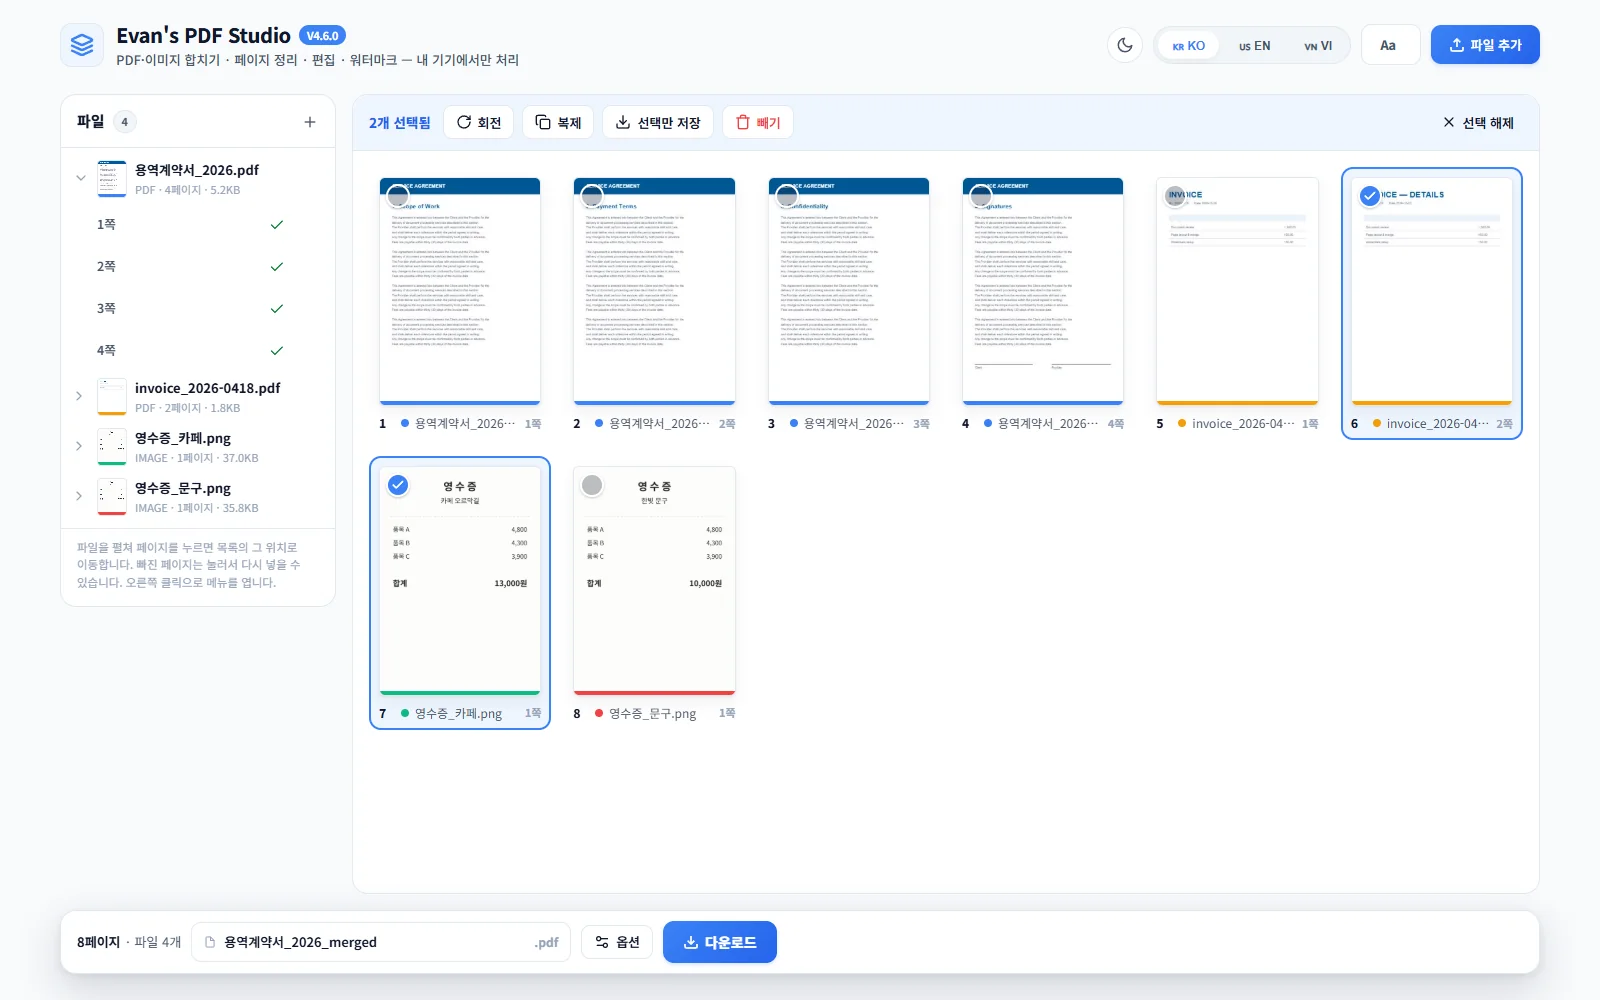Clear selection with 선택 해제
Viewport: 1600px width, 1000px height.
point(1478,122)
